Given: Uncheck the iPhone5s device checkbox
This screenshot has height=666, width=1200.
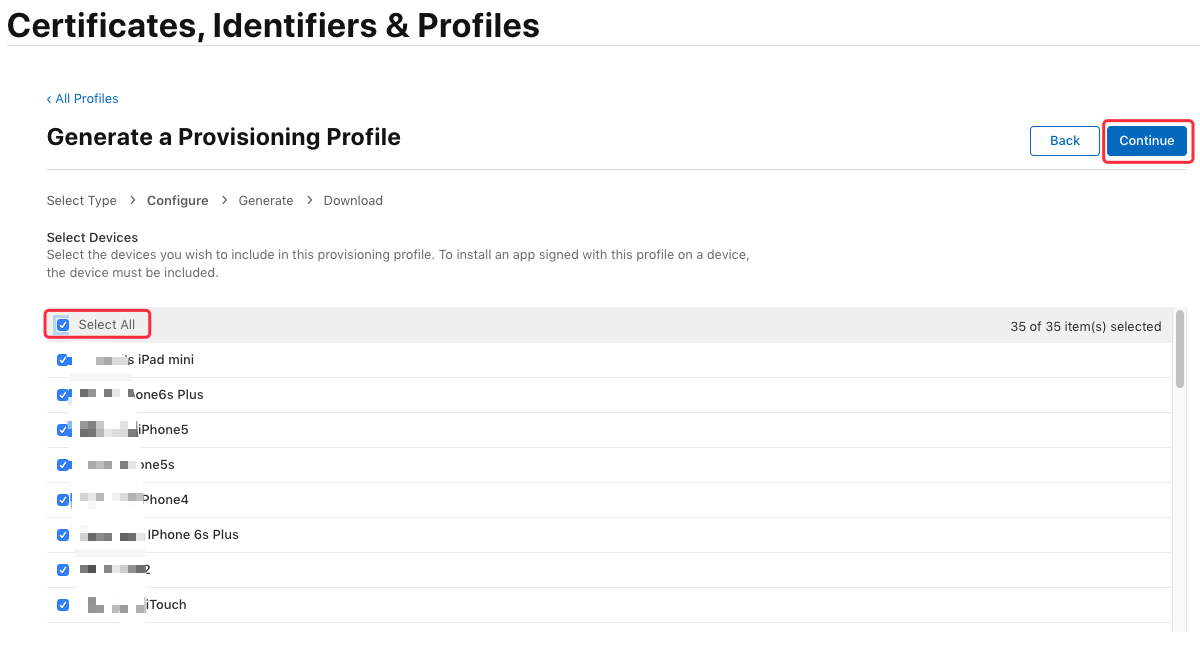Looking at the screenshot, I should coord(63,465).
